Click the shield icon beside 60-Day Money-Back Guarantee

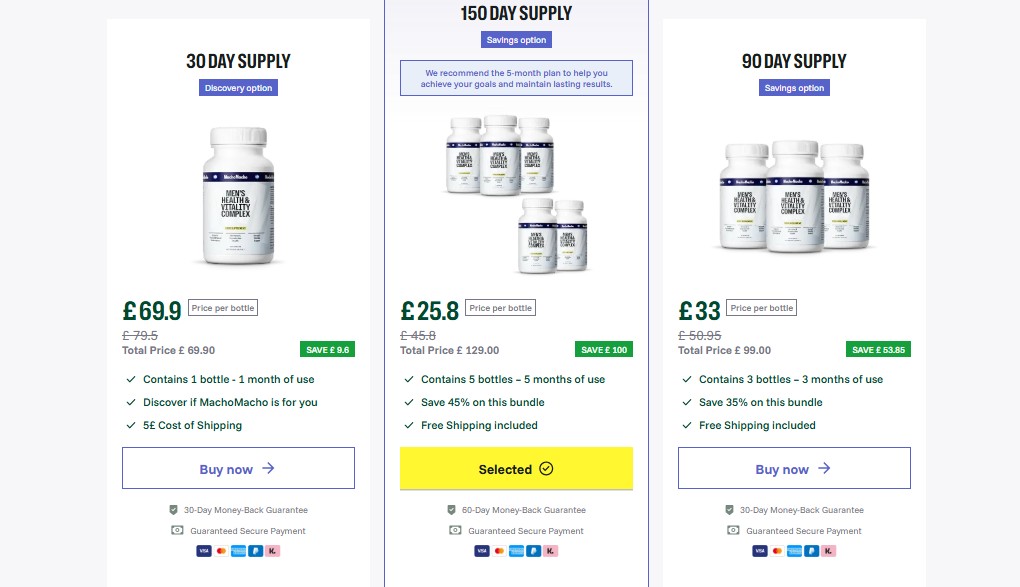451,510
